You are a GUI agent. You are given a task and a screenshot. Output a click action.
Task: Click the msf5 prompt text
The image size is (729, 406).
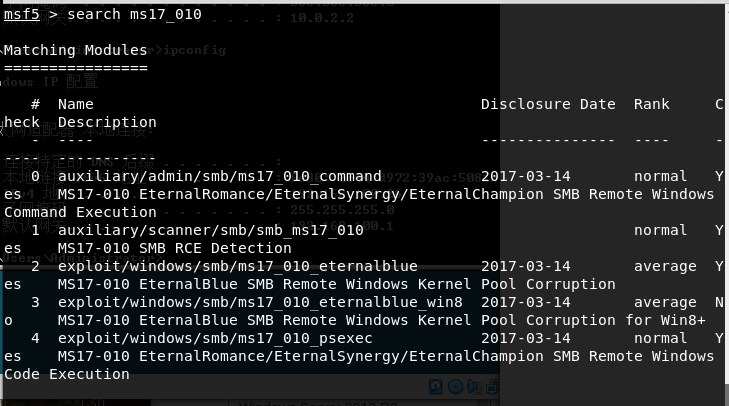click(x=21, y=14)
